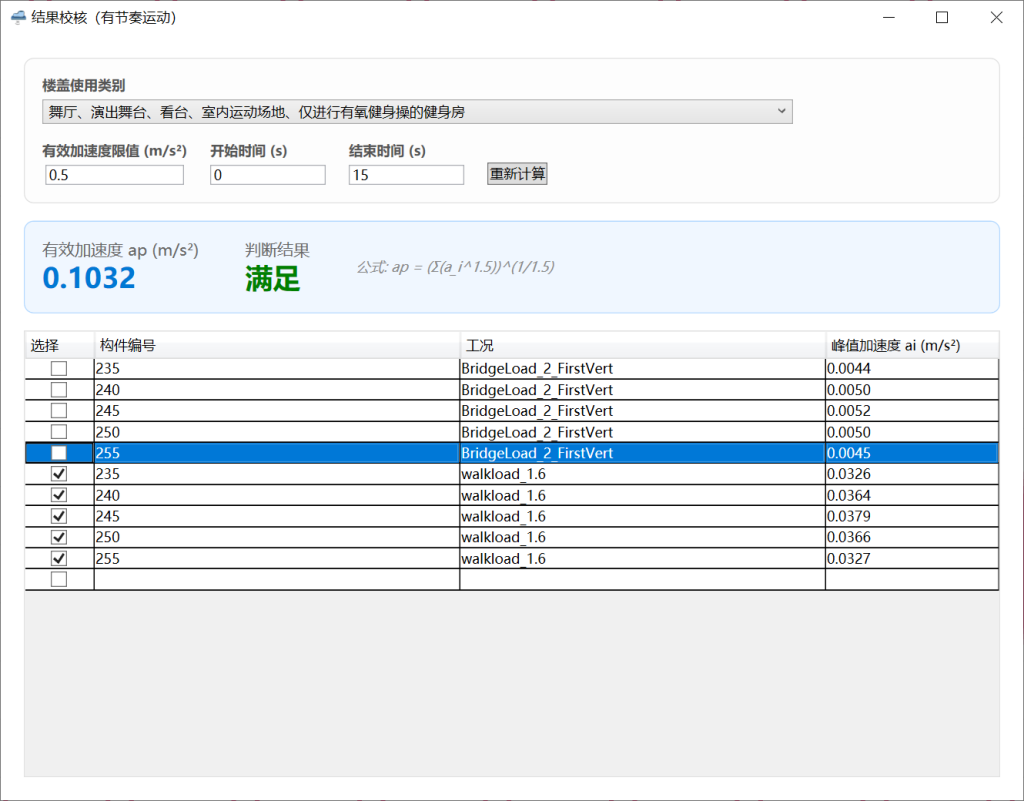Click the 开始时间 input box
Viewport: 1024px width, 801px height.
pyautogui.click(x=267, y=175)
